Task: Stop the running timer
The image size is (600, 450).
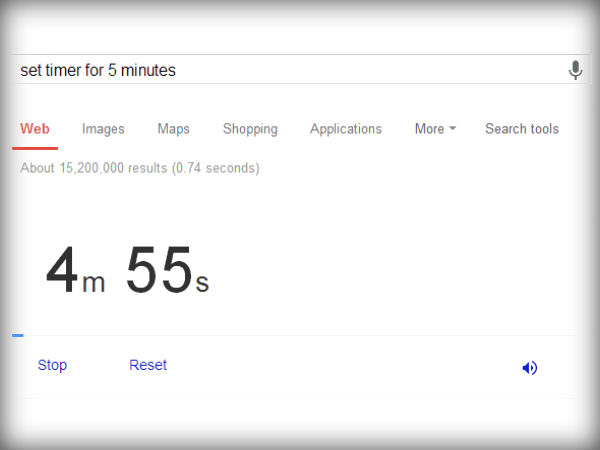Action: (52, 365)
